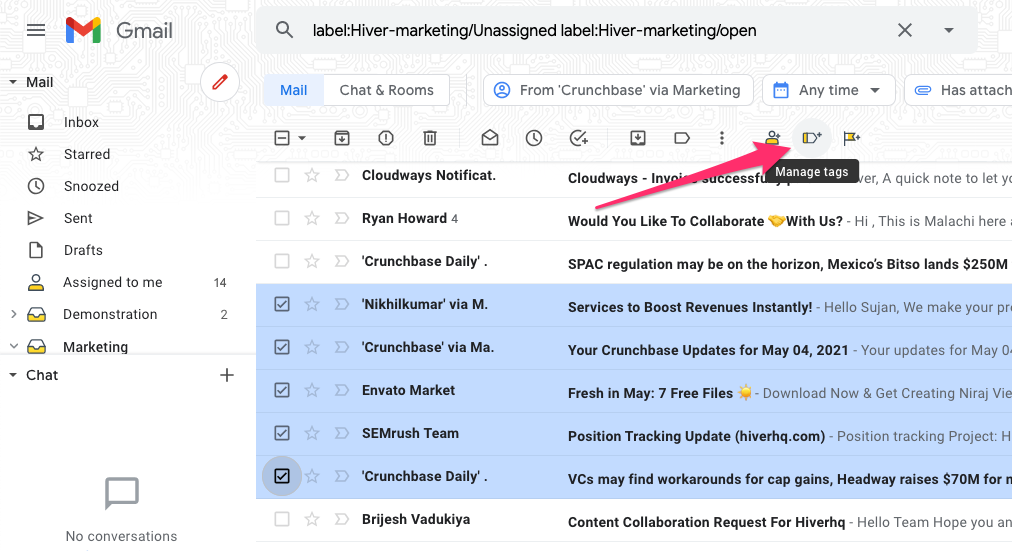Viewport: 1012px width, 551px height.
Task: Collapse the Chat section arrow
Action: click(12, 375)
